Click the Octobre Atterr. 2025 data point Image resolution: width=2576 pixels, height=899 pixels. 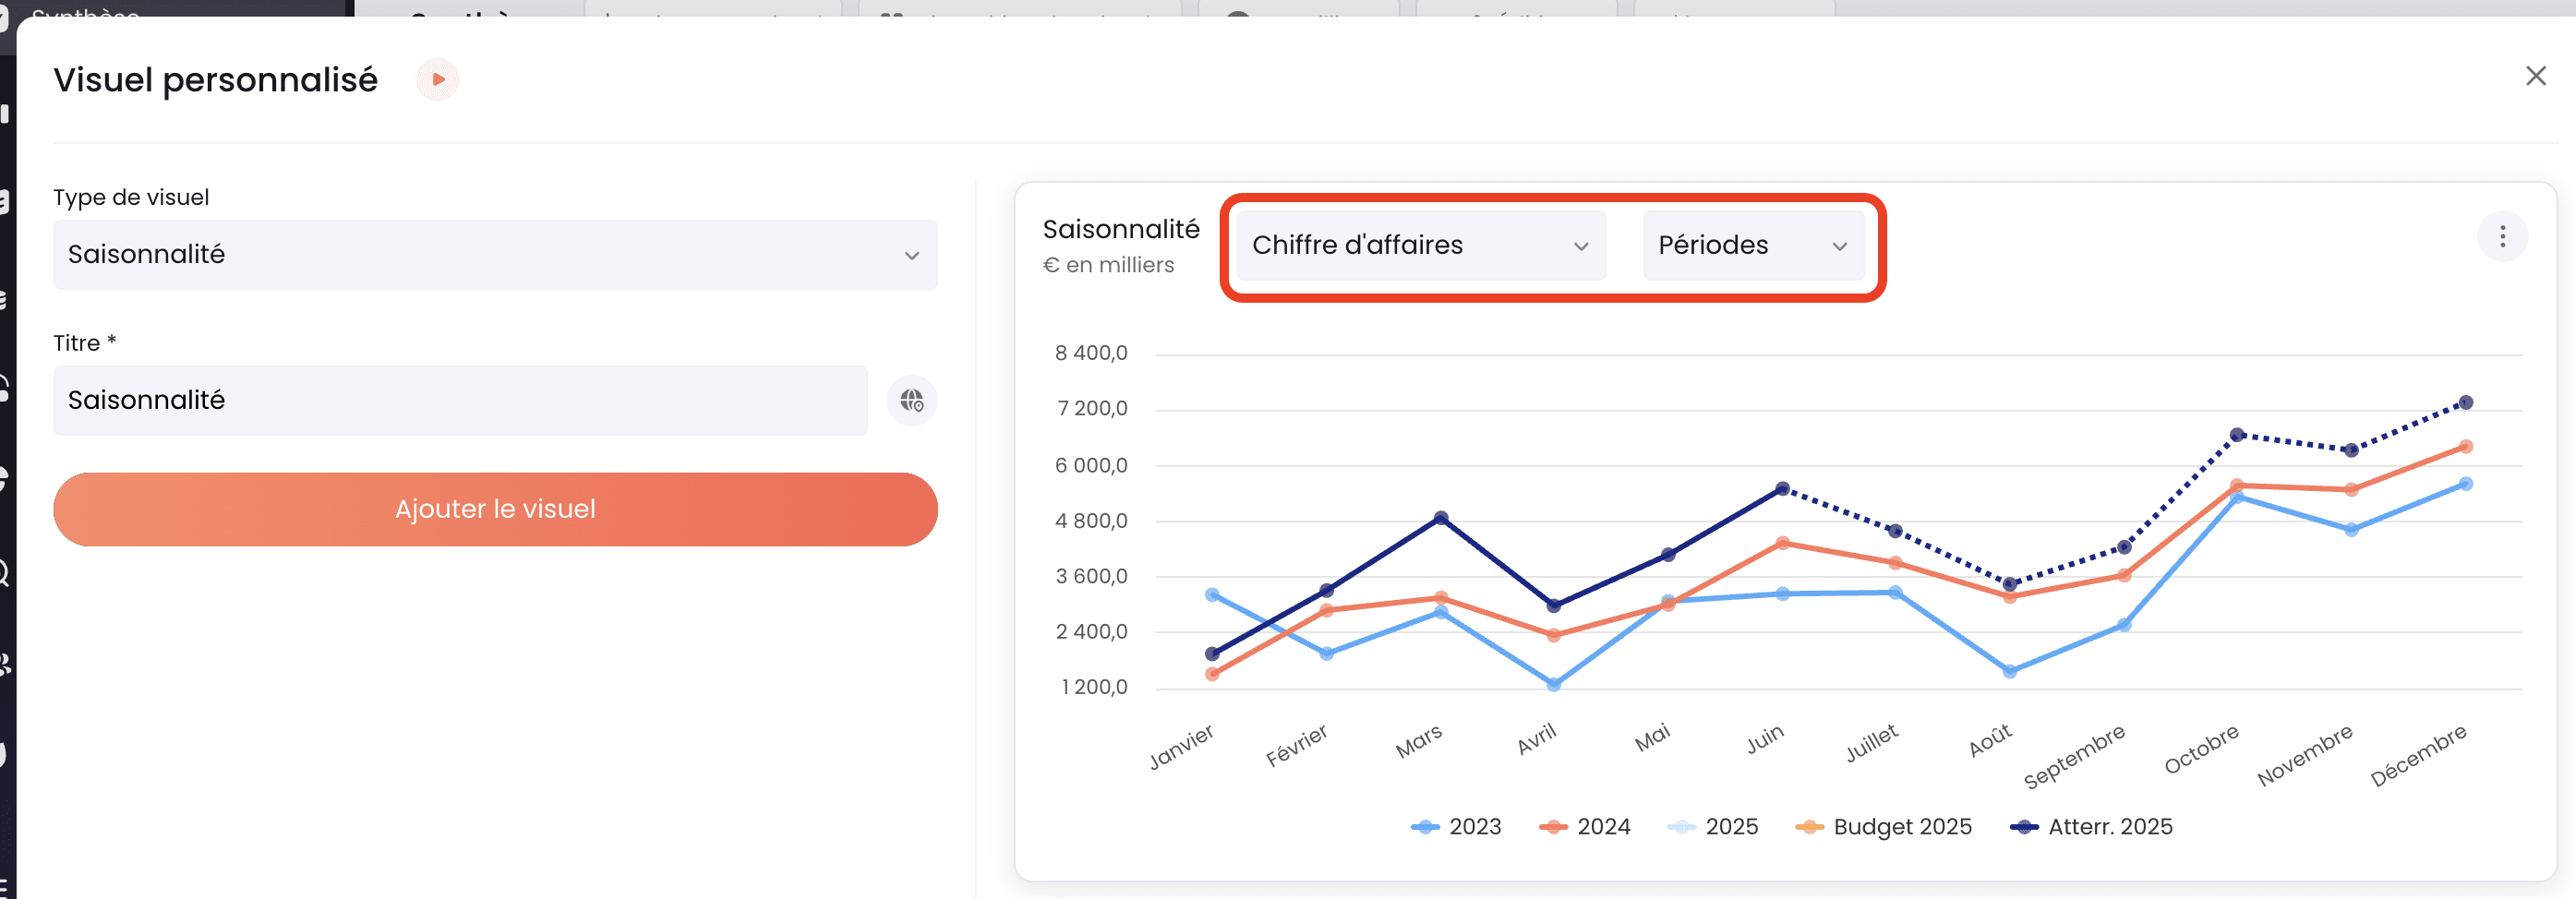coord(2237,435)
